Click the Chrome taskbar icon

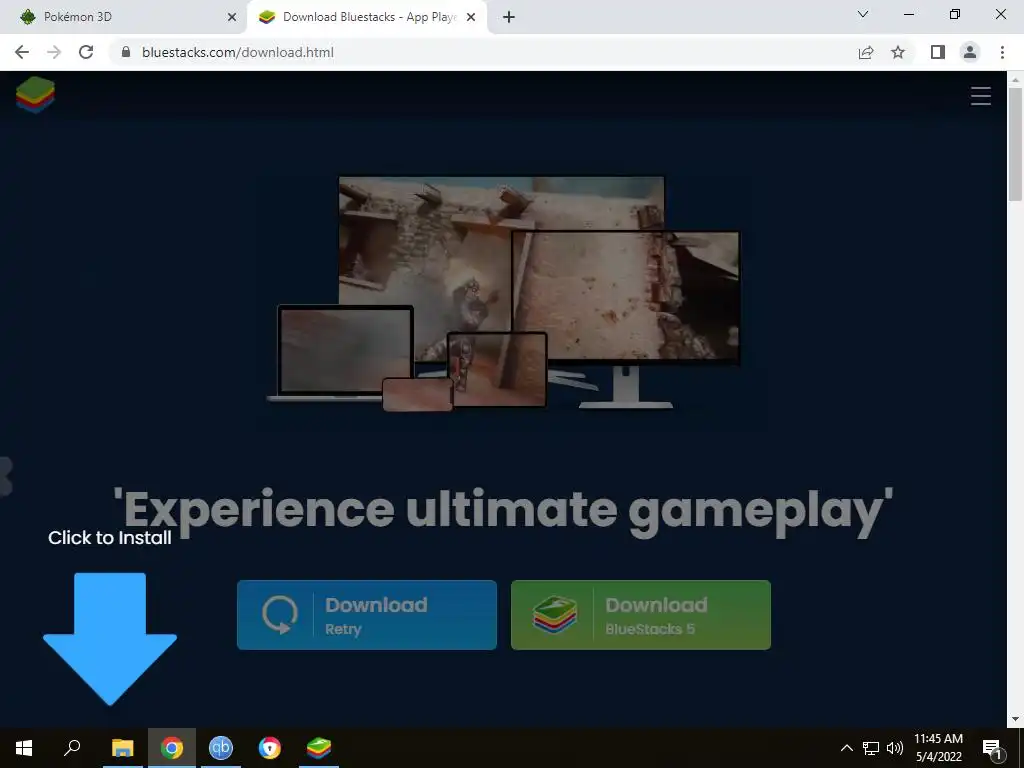click(172, 748)
